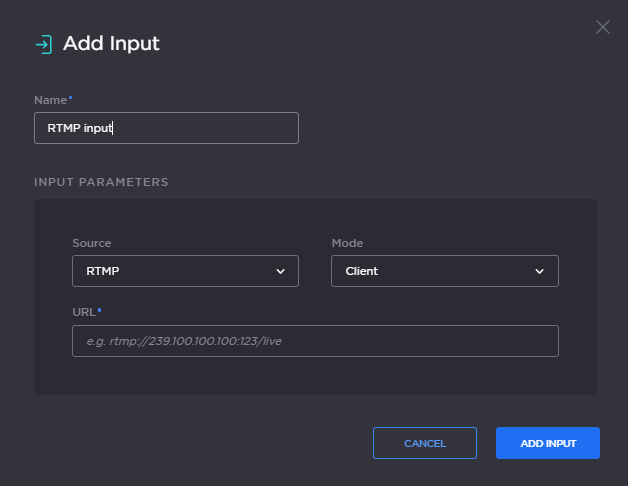Select the Client value shown in Mode

click(x=362, y=271)
